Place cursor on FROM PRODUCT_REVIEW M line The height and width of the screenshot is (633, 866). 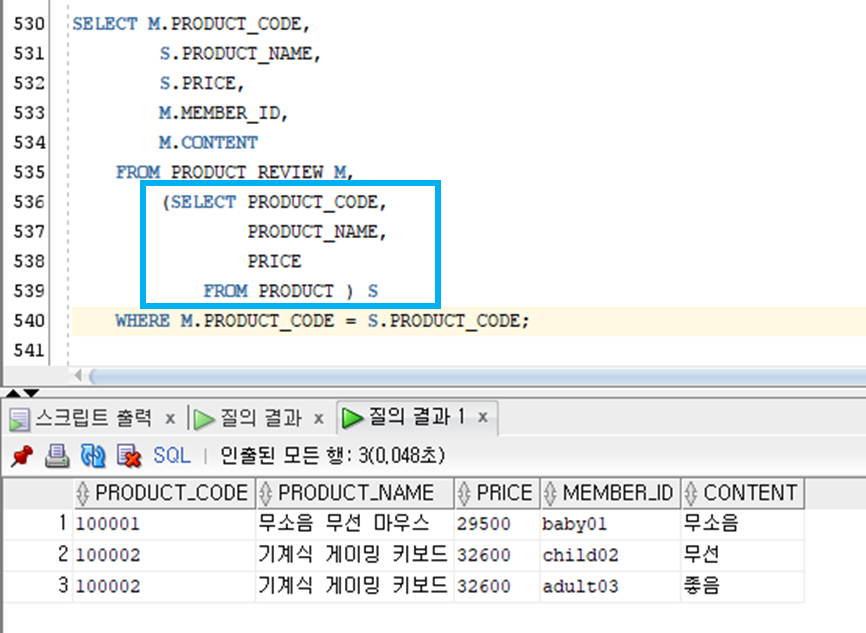pyautogui.click(x=234, y=172)
